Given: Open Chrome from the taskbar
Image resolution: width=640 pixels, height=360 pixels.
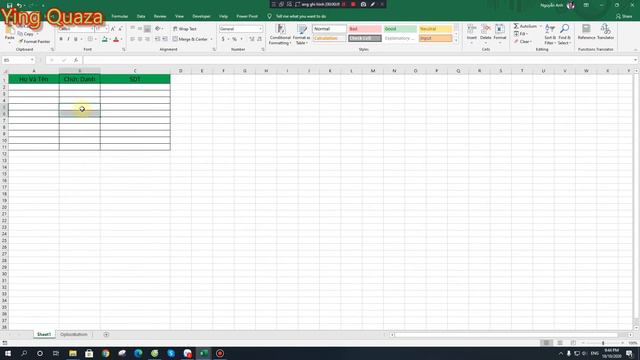Looking at the screenshot, I should (x=106, y=353).
